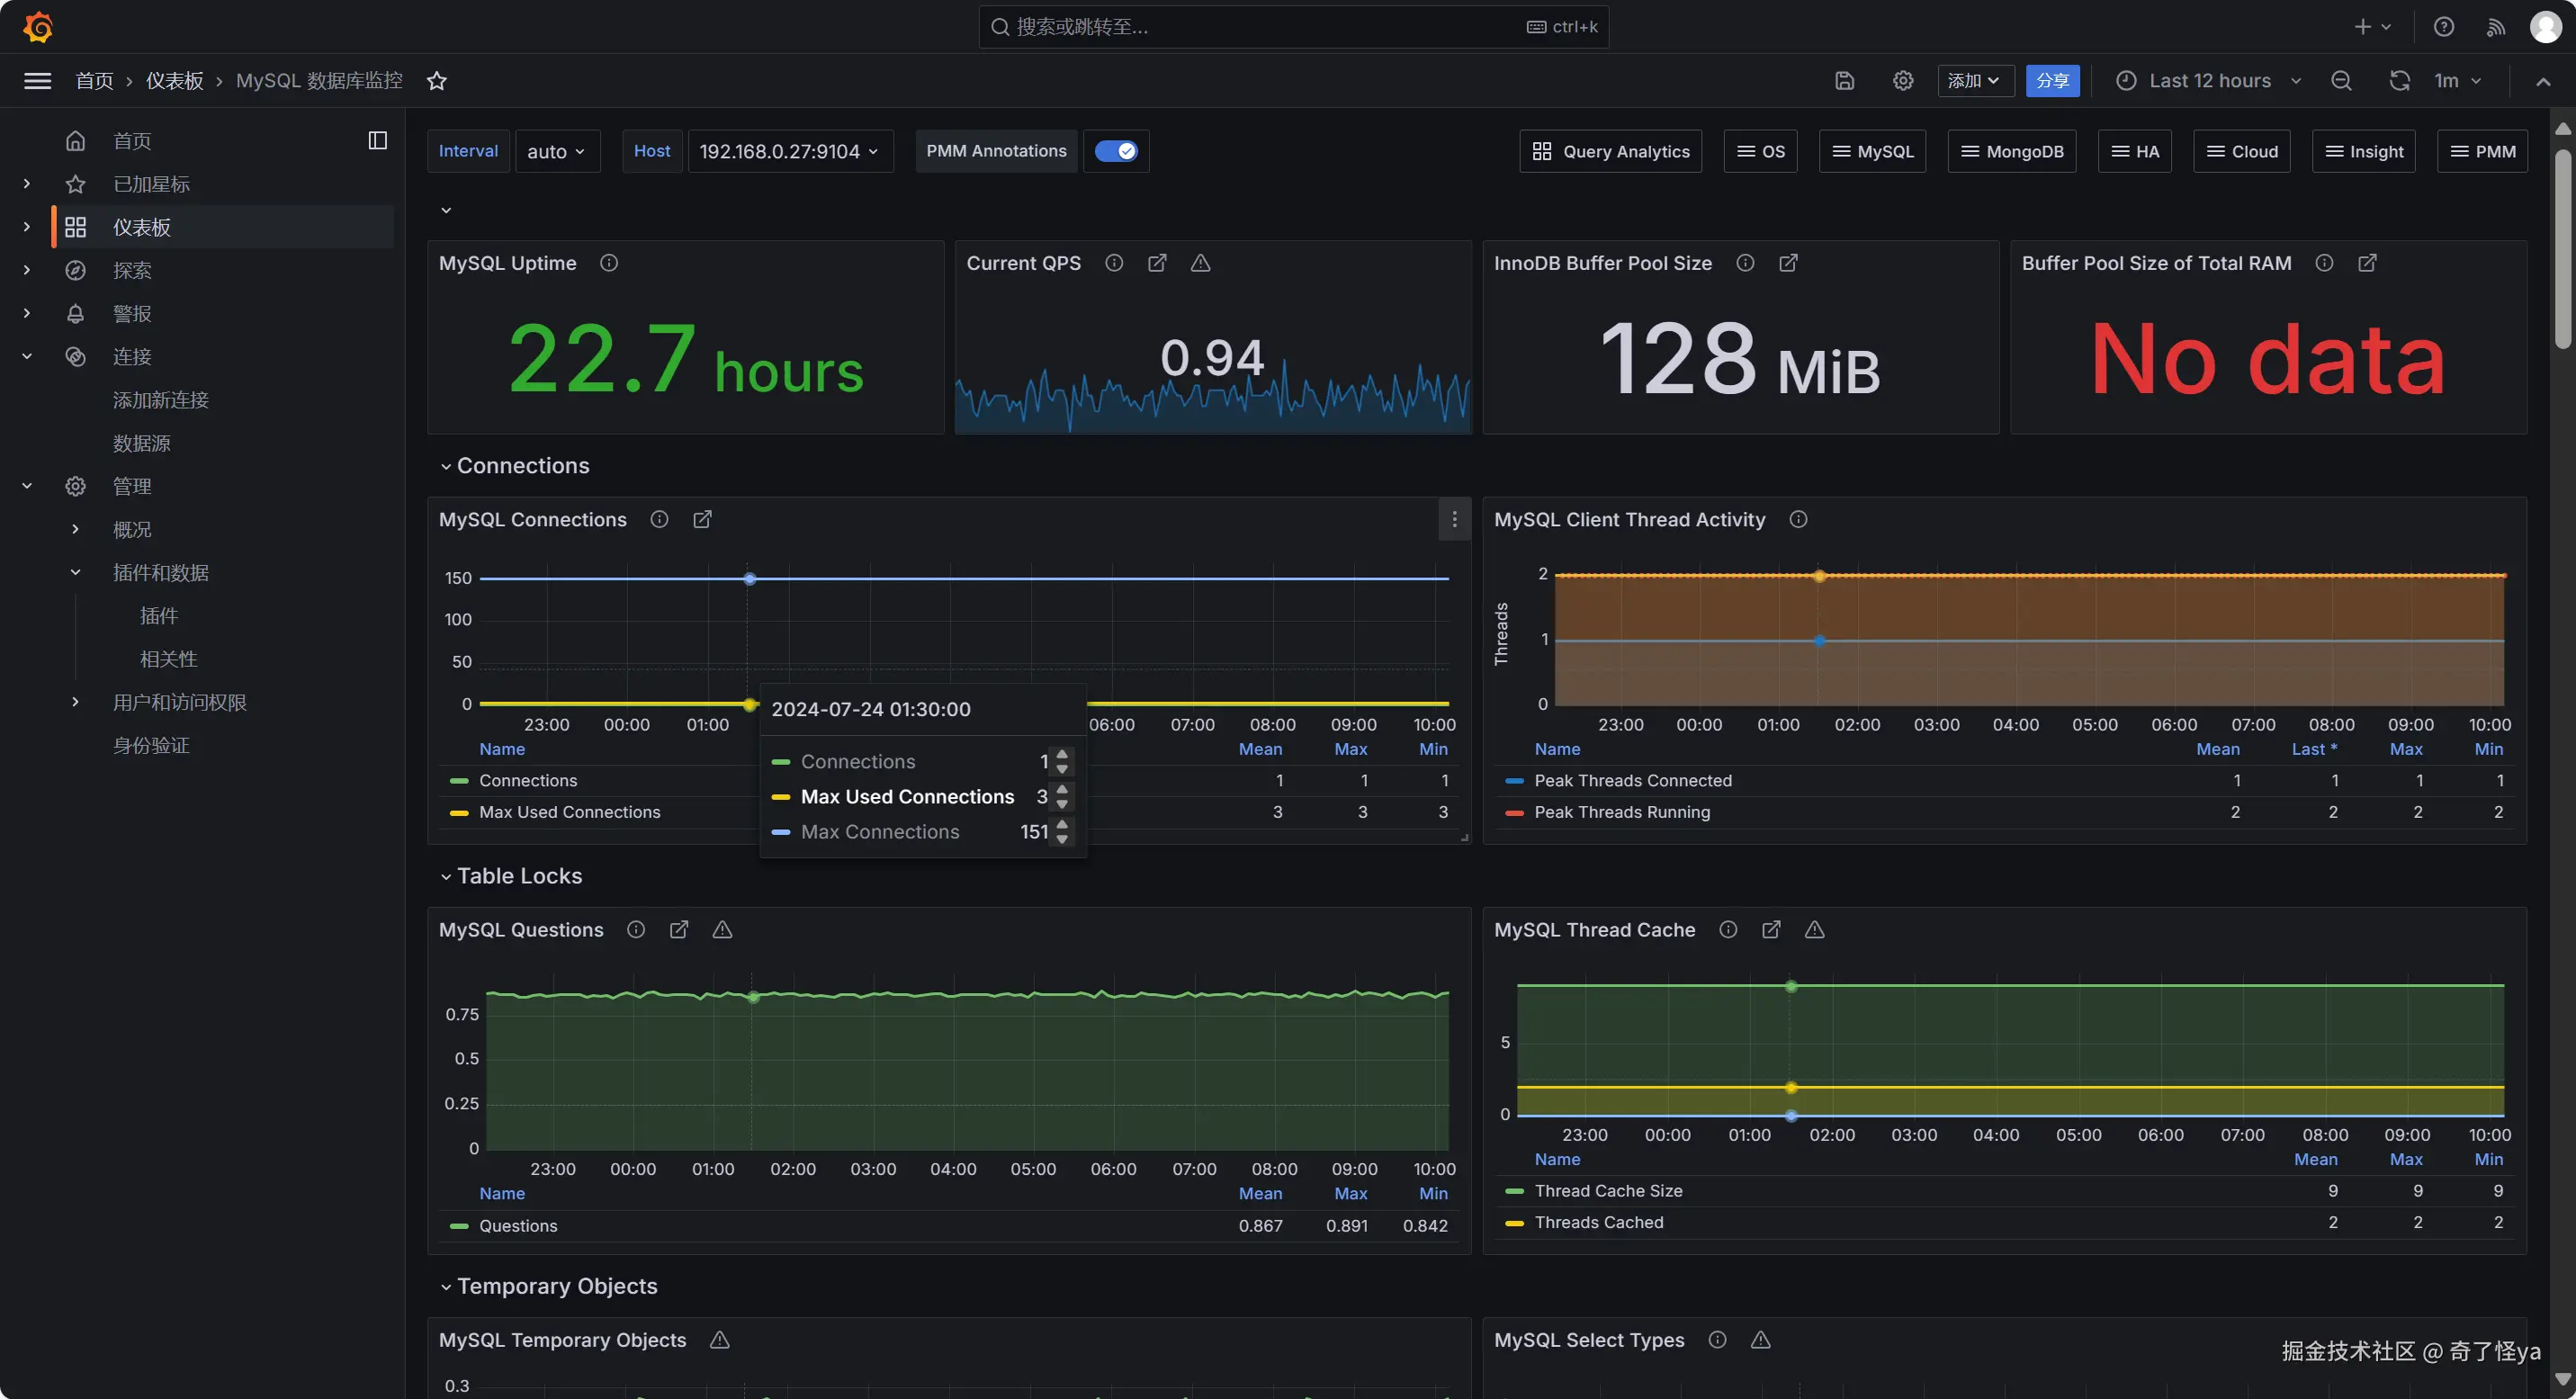The height and width of the screenshot is (1399, 2576).
Task: Open the Host selection dropdown
Action: click(x=789, y=151)
